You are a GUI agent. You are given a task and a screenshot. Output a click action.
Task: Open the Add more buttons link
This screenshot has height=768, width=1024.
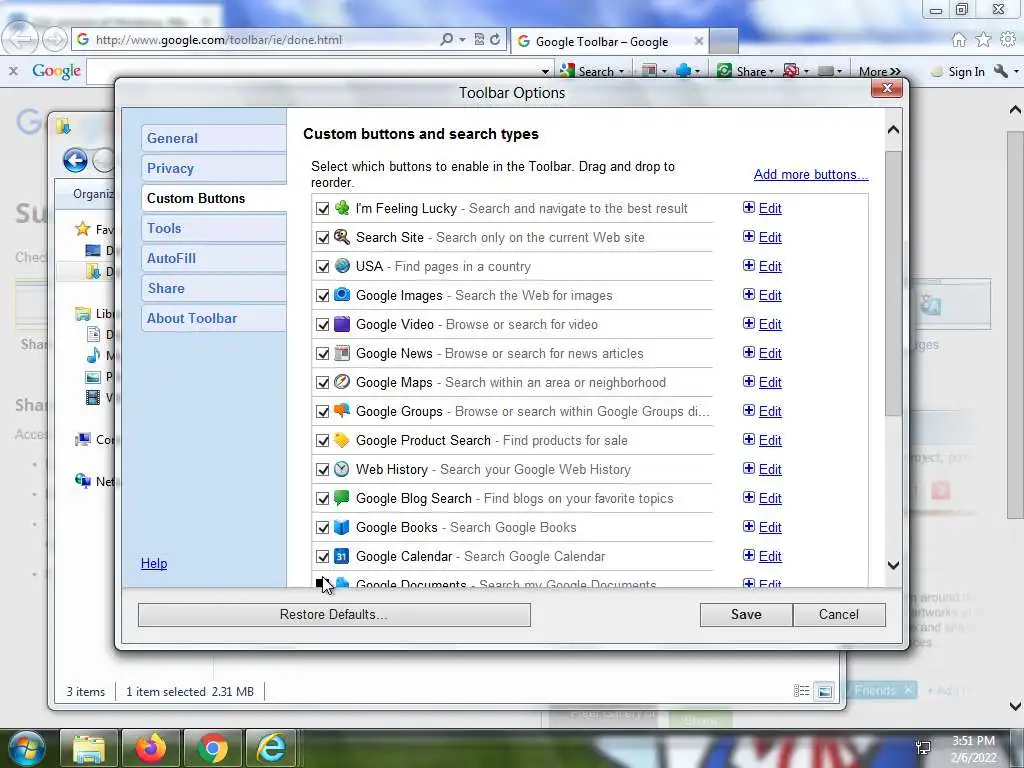click(x=811, y=174)
